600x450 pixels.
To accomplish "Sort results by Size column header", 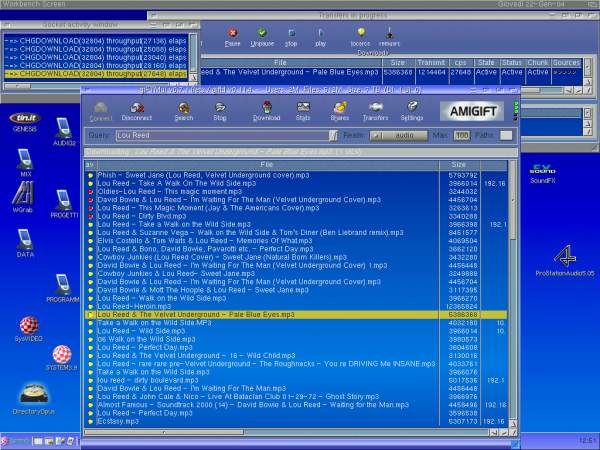I will pos(459,165).
